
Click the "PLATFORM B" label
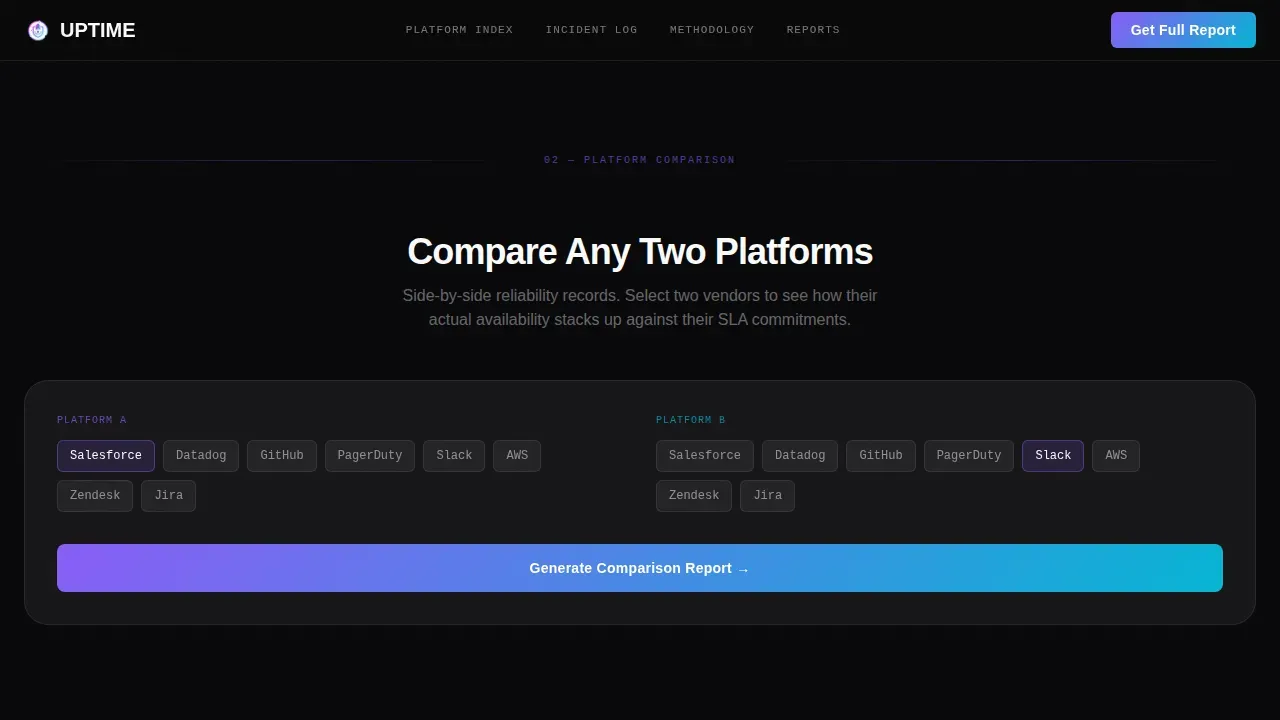(691, 420)
